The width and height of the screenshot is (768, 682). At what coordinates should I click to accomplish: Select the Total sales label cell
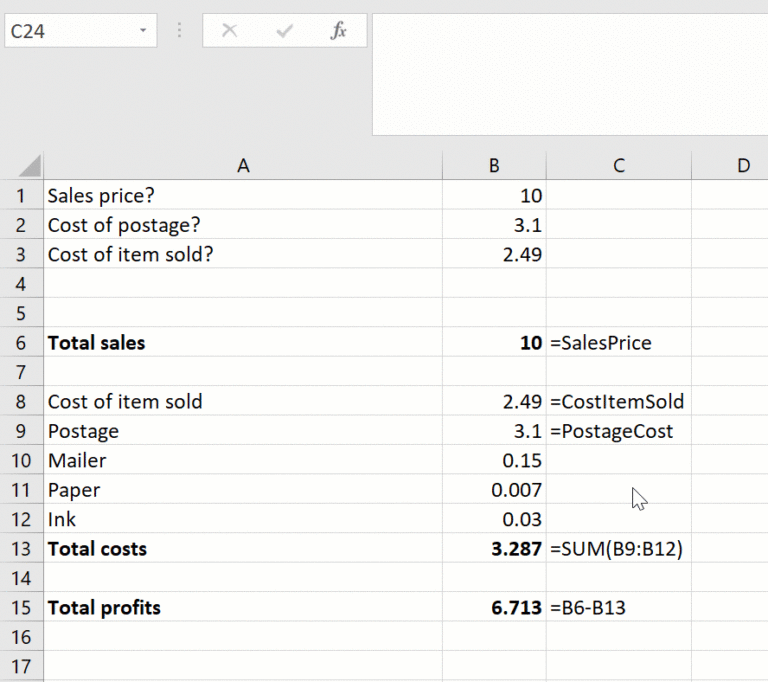click(243, 343)
